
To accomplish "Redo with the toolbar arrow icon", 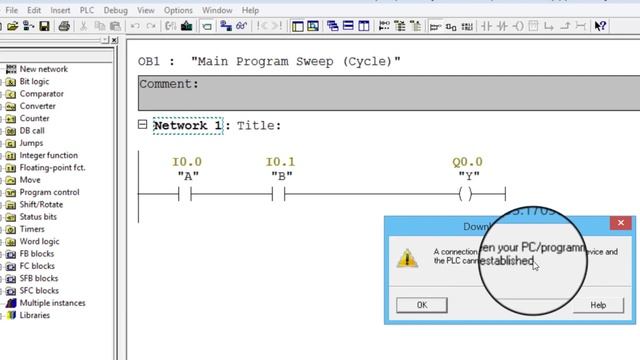I will [151, 27].
